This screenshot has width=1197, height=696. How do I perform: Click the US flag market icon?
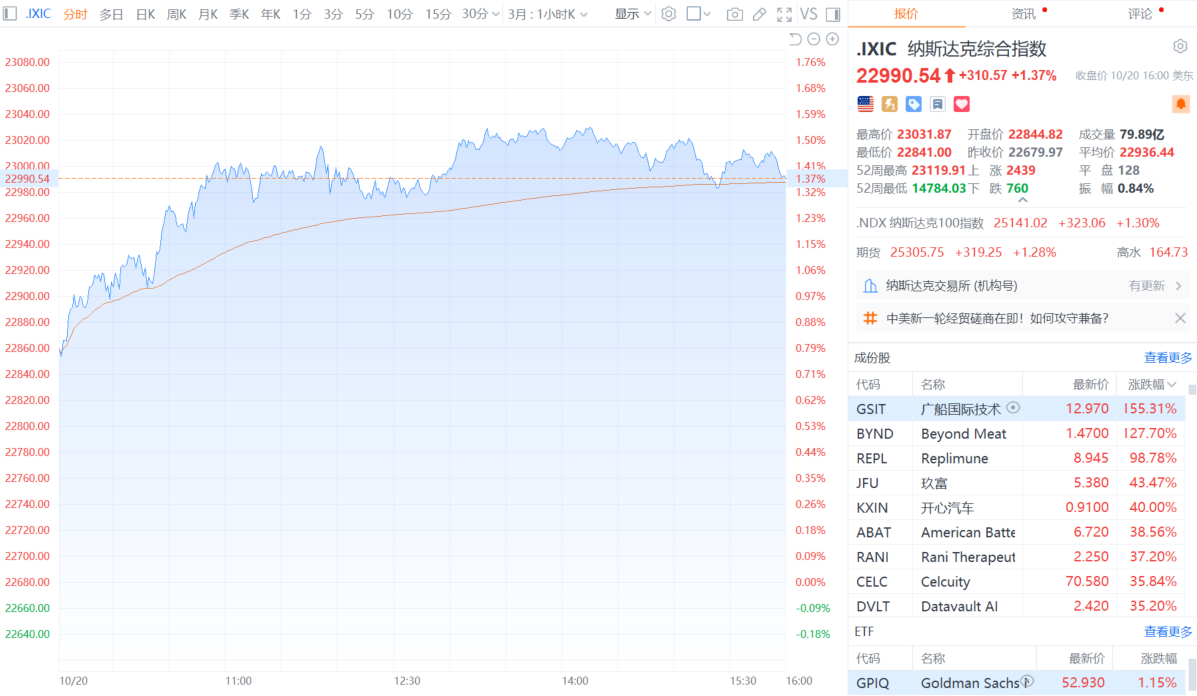(864, 103)
